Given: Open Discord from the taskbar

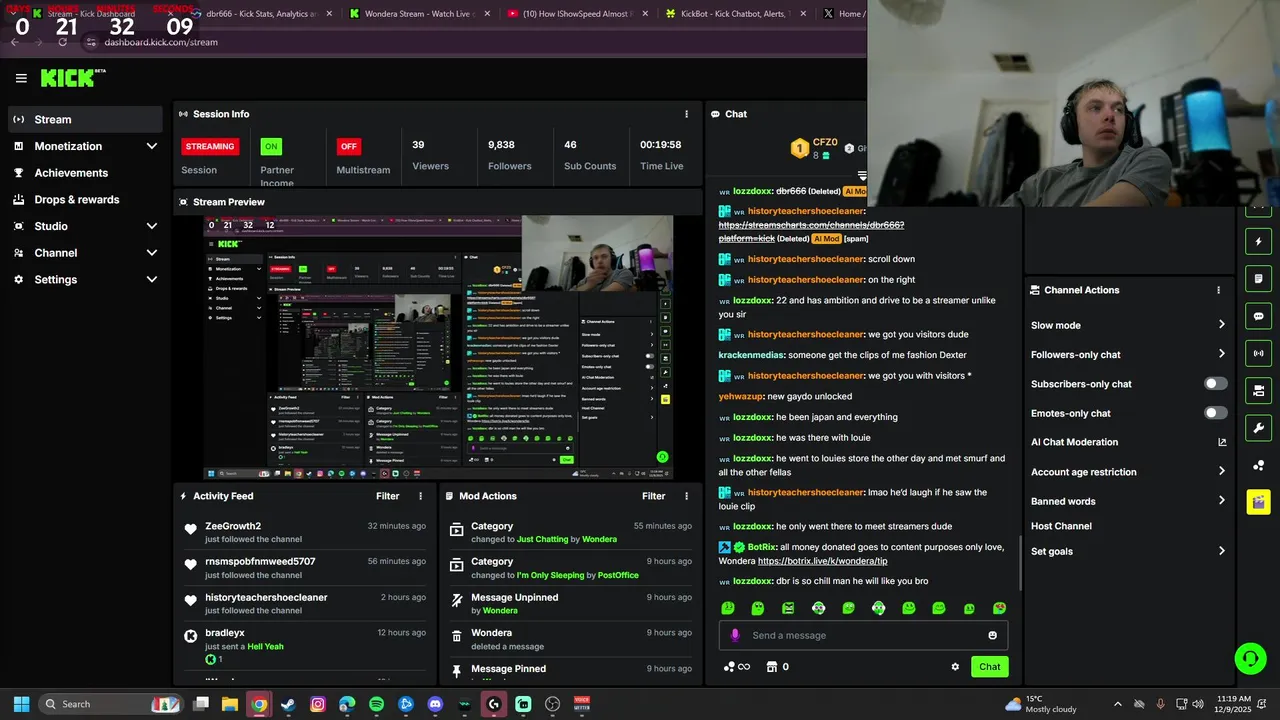Looking at the screenshot, I should pyautogui.click(x=435, y=704).
